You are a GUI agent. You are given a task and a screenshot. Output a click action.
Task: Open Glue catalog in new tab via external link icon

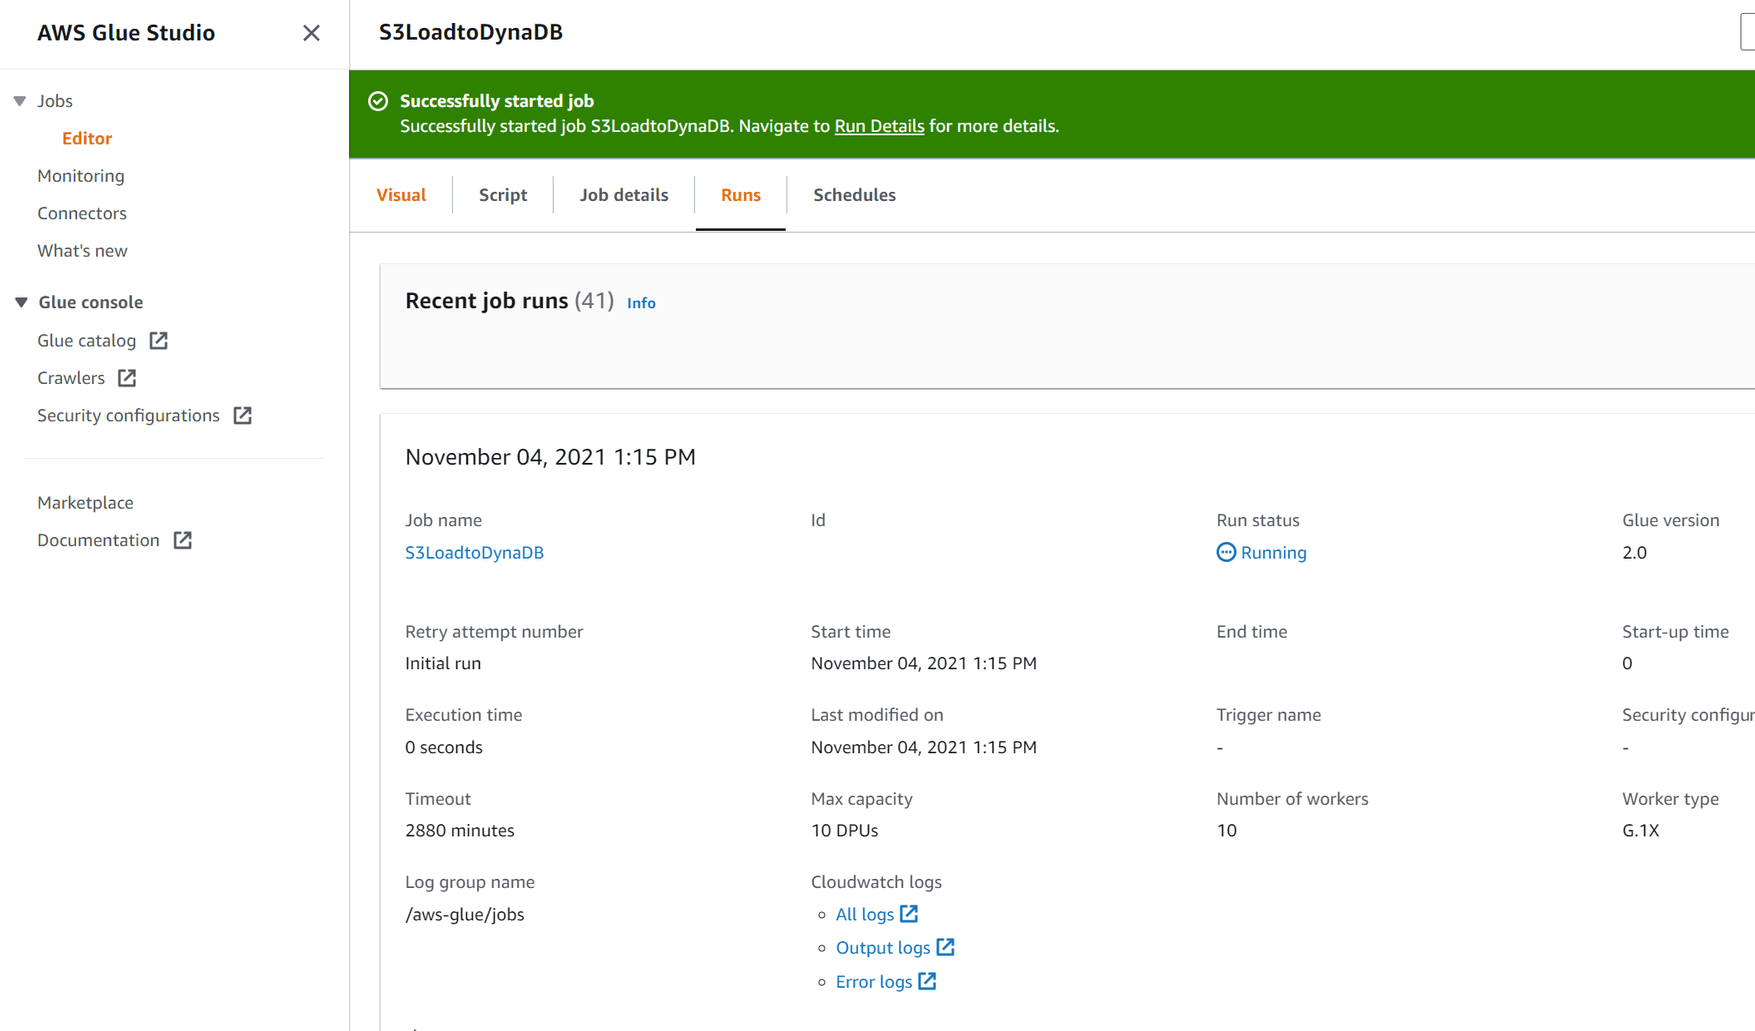tap(158, 340)
